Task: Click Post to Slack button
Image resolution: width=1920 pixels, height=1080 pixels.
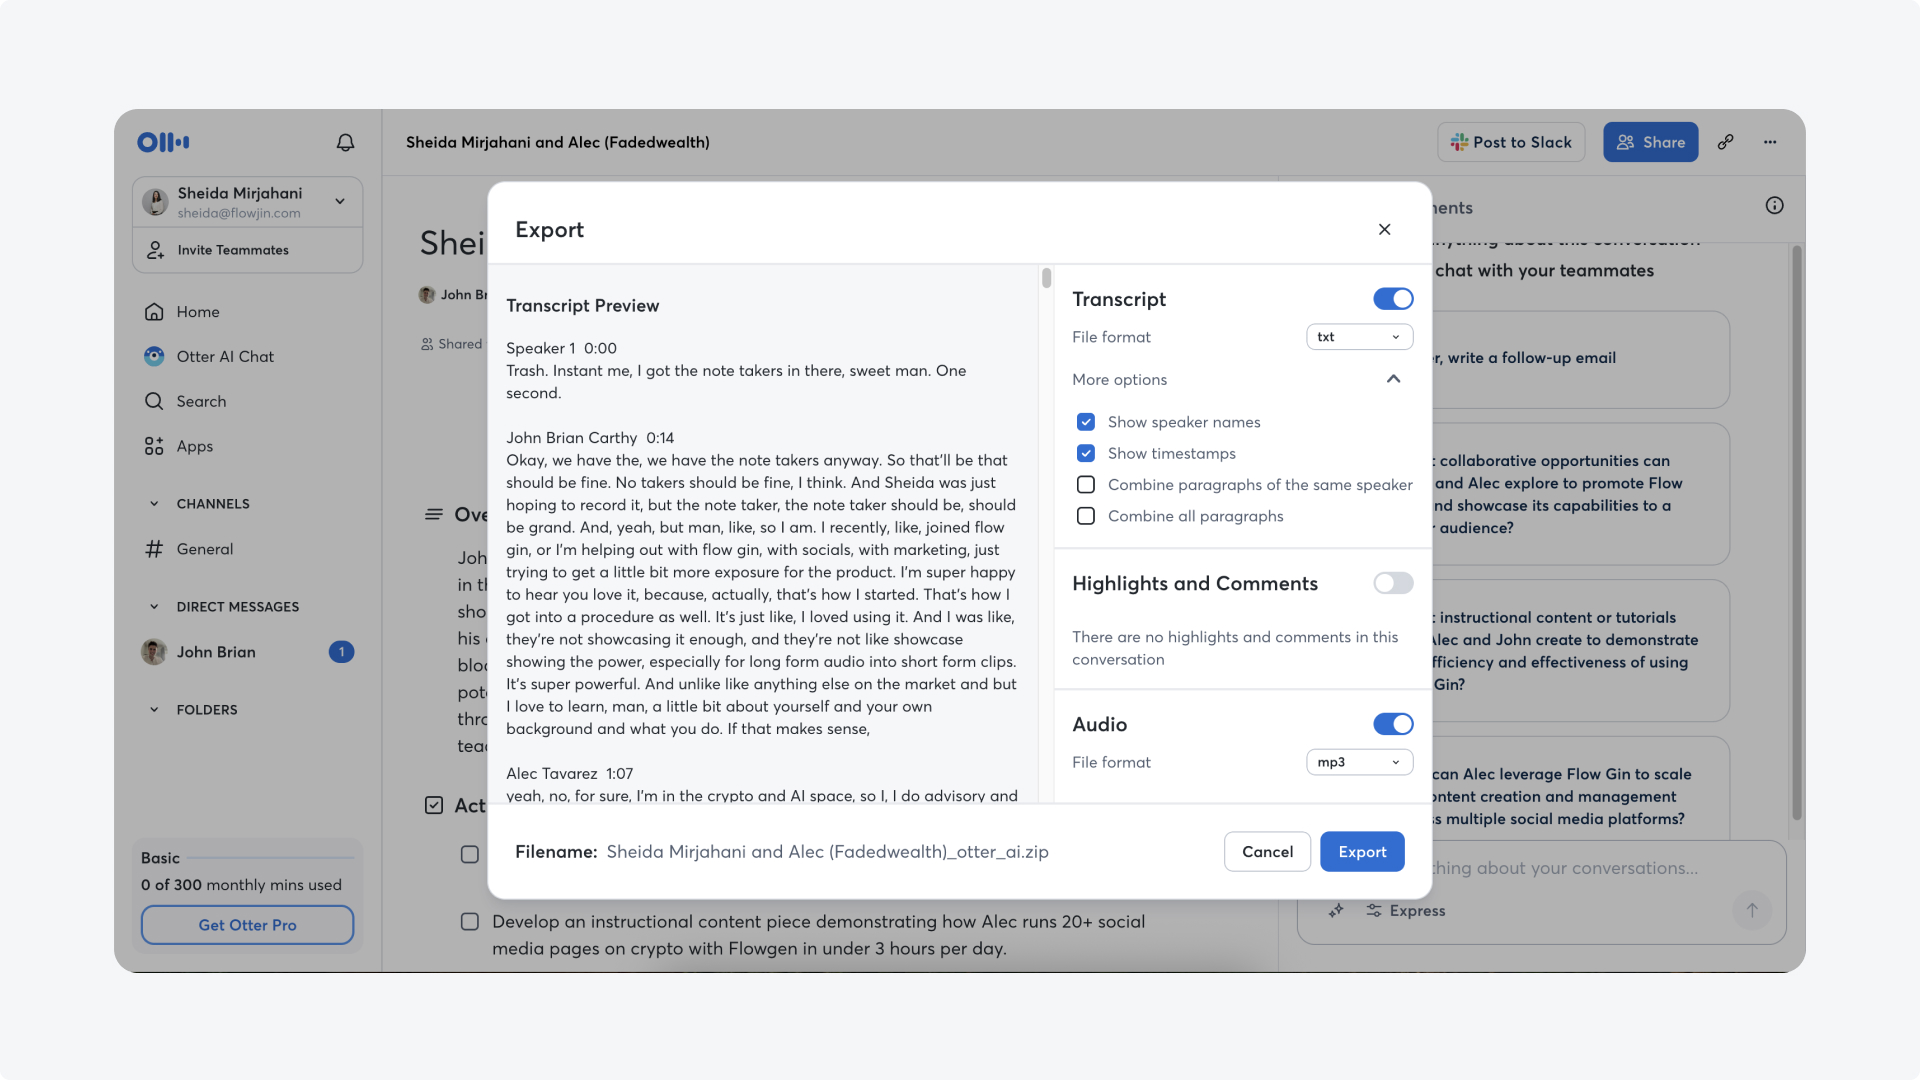Action: pyautogui.click(x=1511, y=142)
